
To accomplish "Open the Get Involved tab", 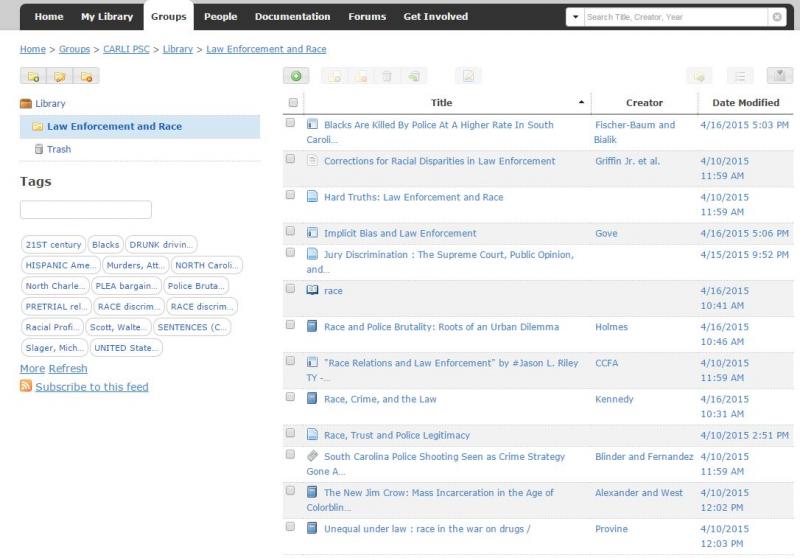I will click(436, 16).
